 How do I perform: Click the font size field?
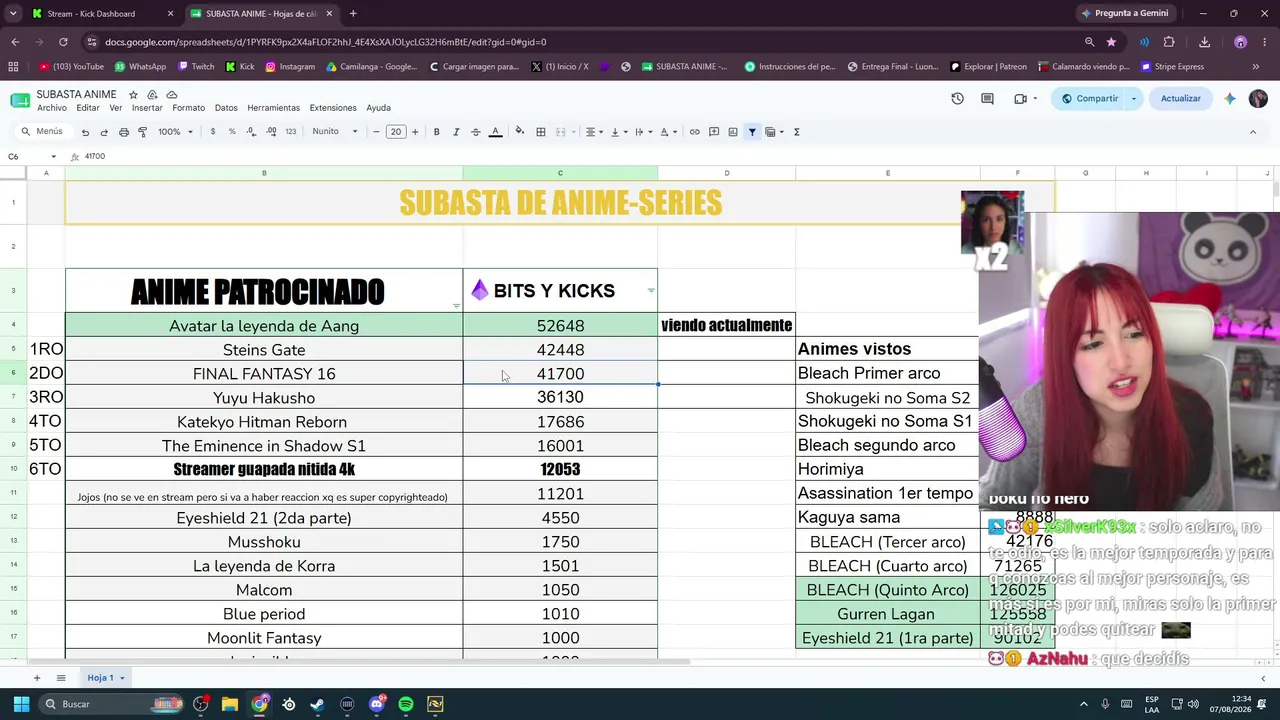click(396, 132)
